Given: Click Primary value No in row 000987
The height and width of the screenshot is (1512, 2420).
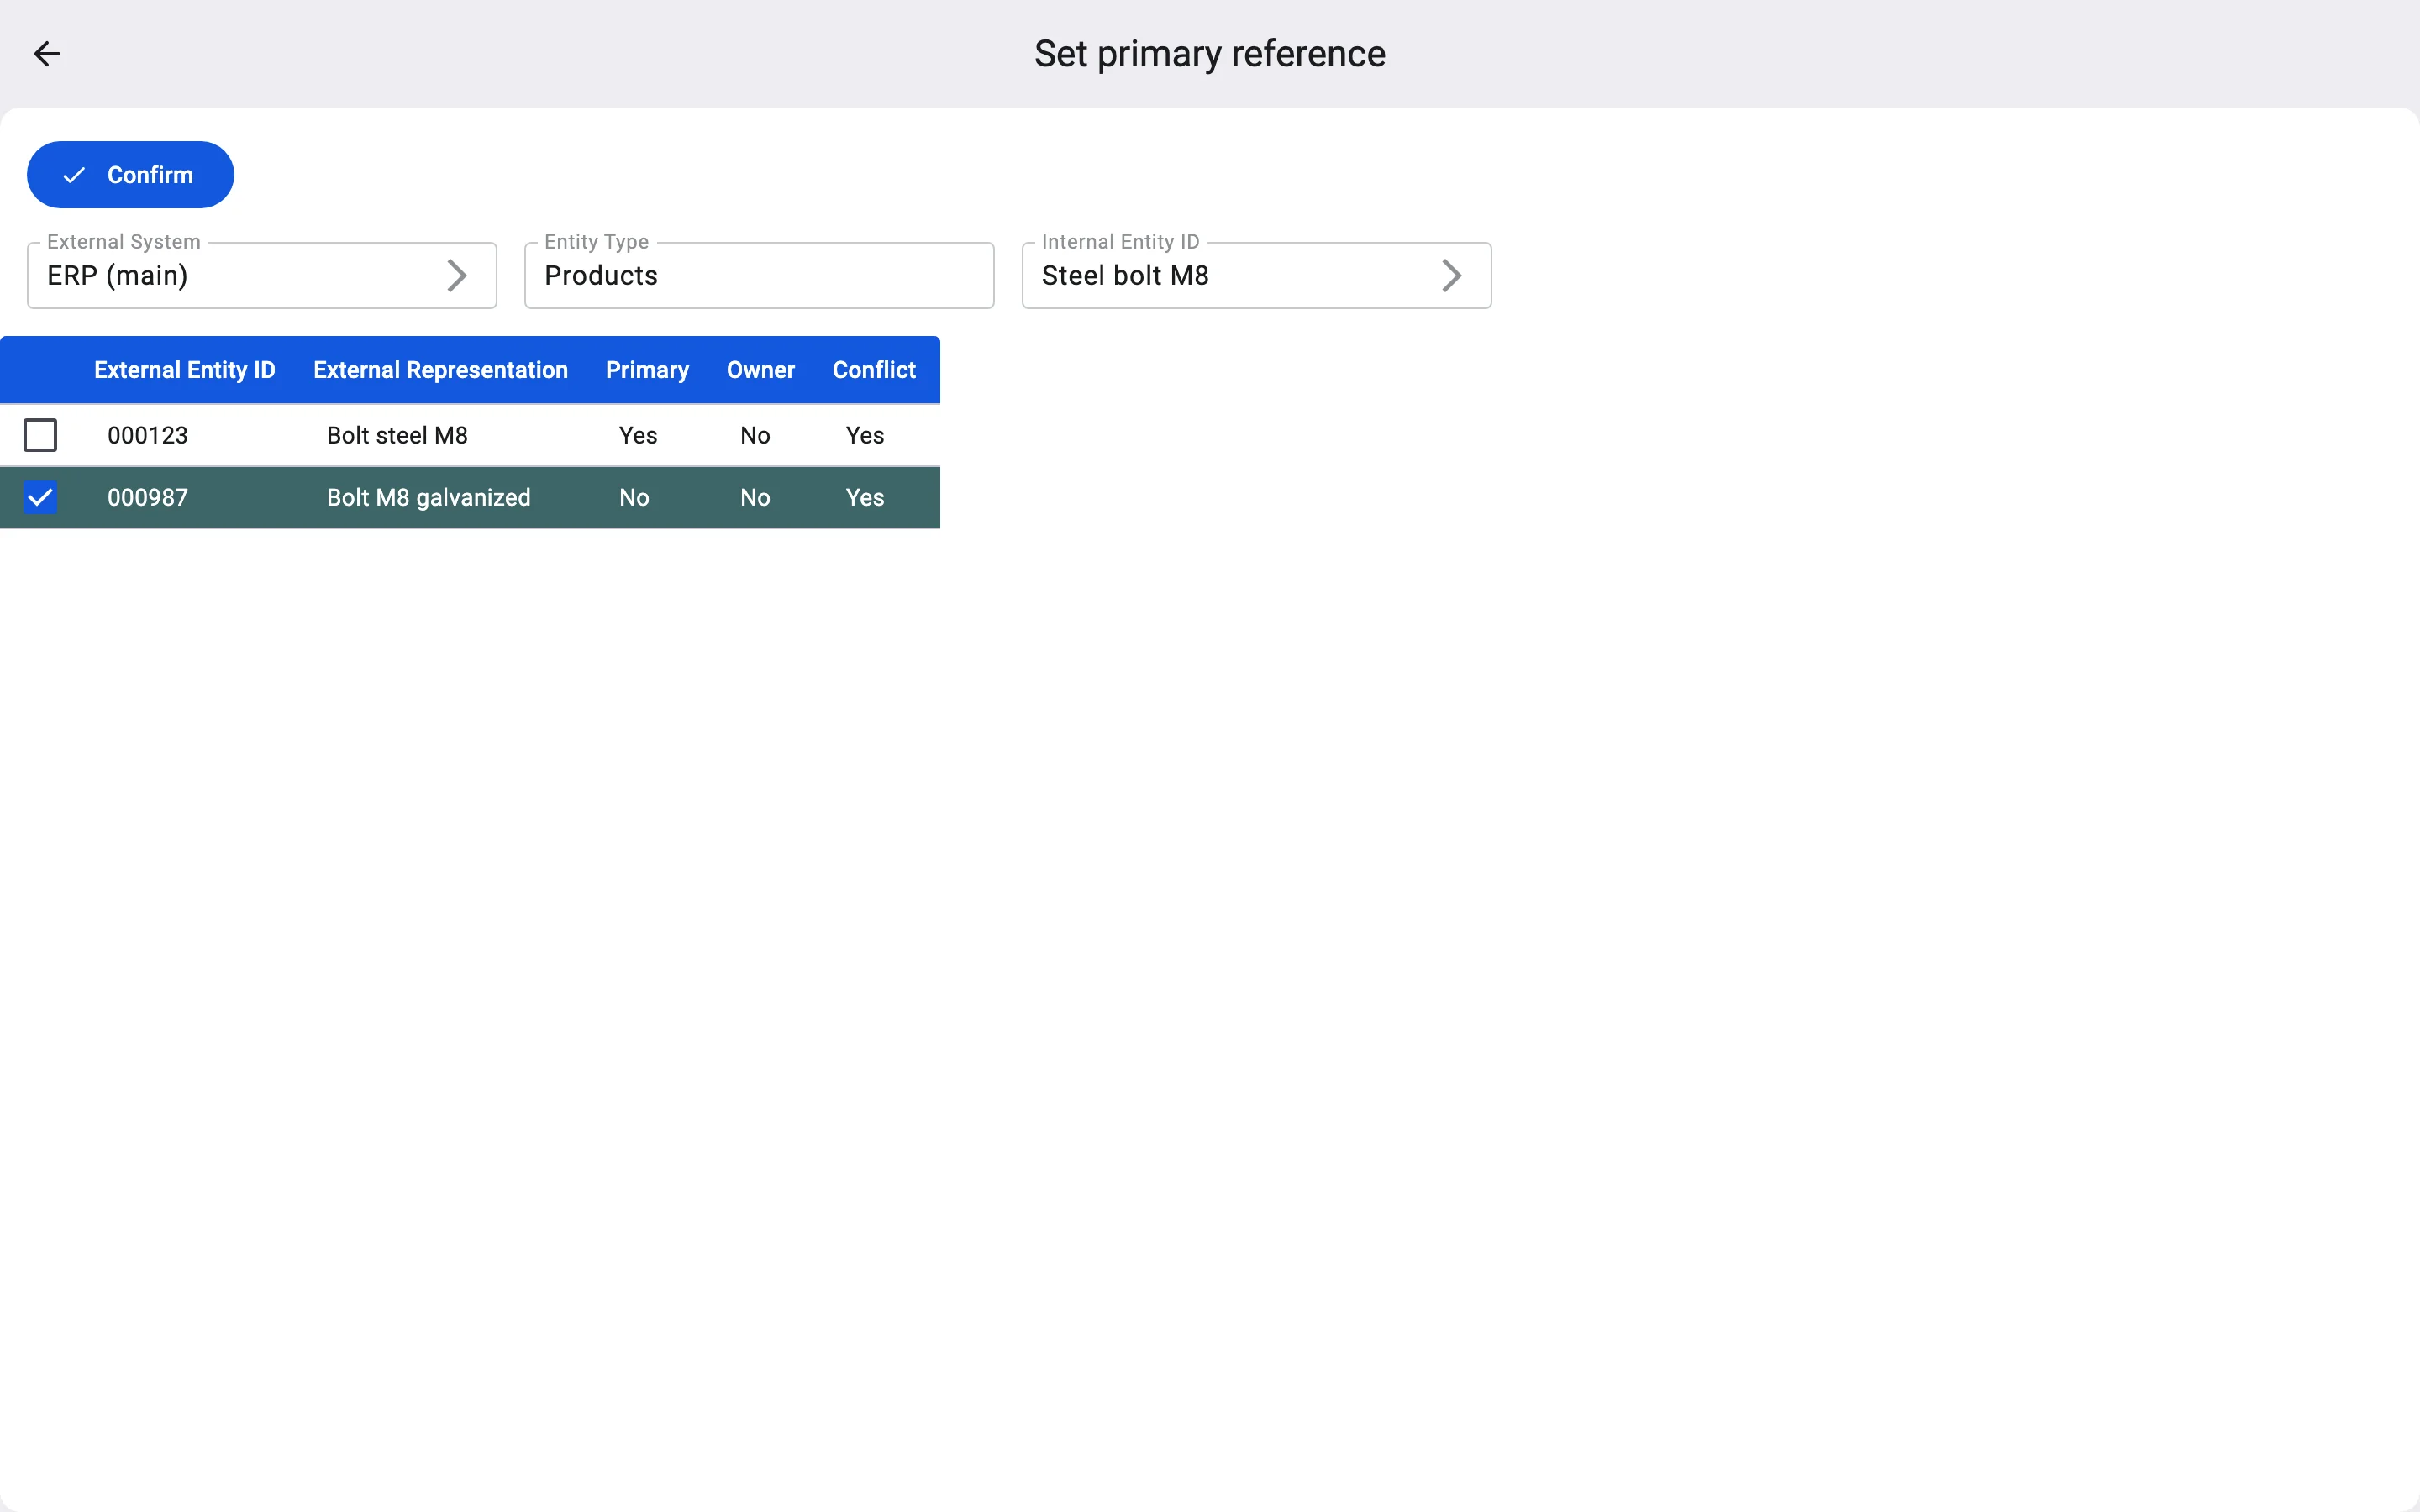Looking at the screenshot, I should [634, 497].
